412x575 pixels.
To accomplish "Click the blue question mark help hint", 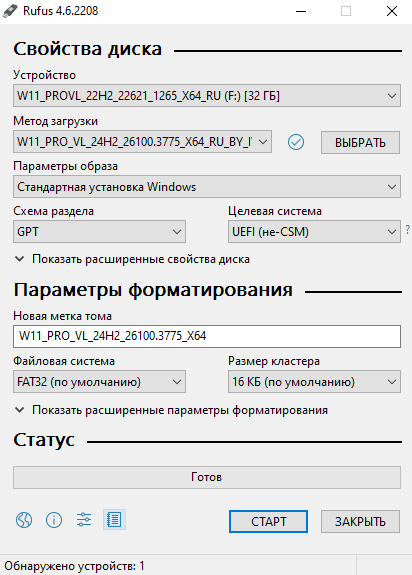I will [x=408, y=230].
